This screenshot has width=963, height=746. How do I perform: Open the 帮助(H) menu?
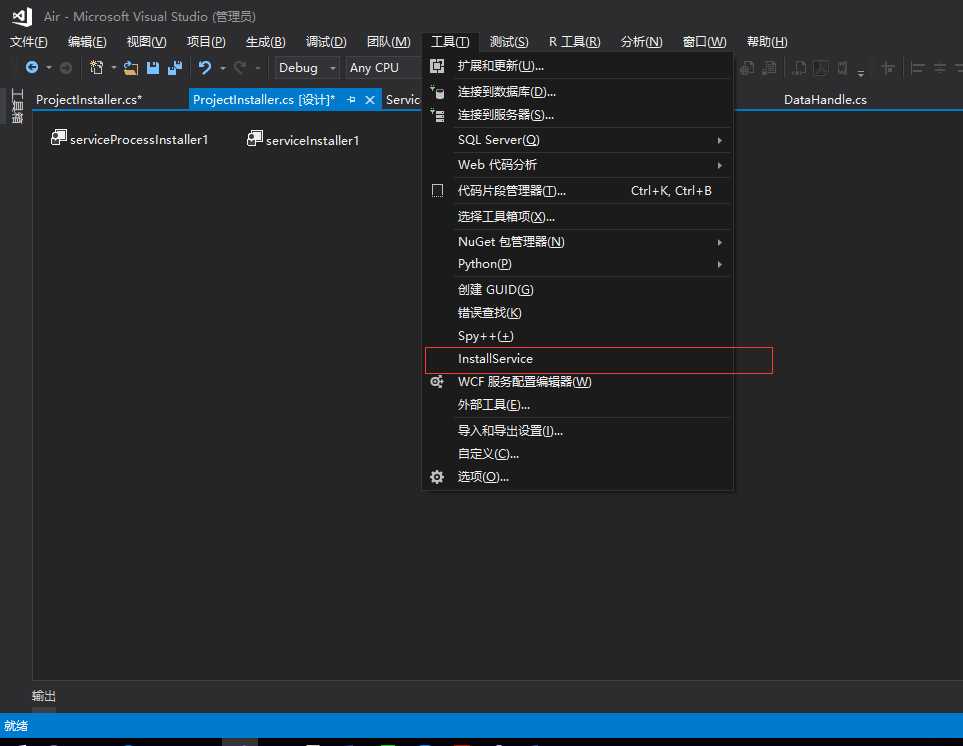[767, 42]
